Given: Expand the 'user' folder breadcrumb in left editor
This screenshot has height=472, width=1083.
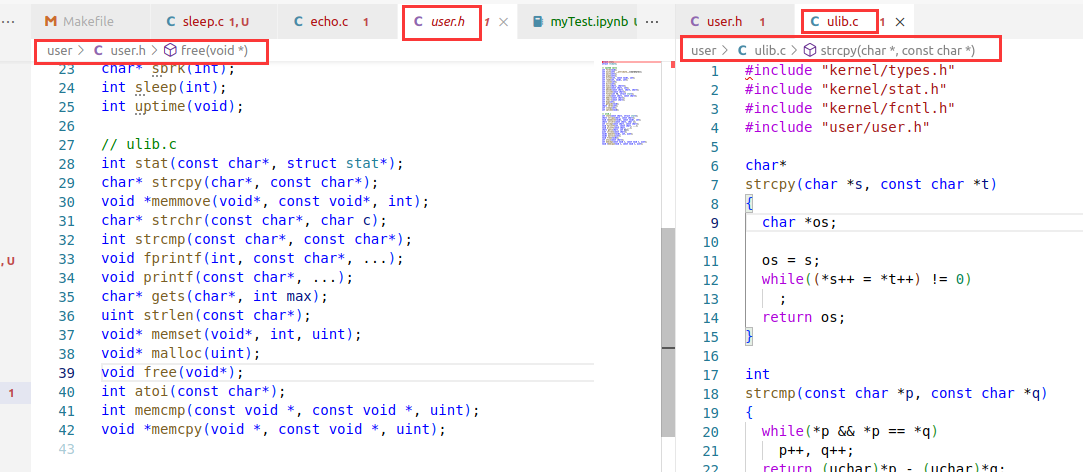Looking at the screenshot, I should point(60,50).
